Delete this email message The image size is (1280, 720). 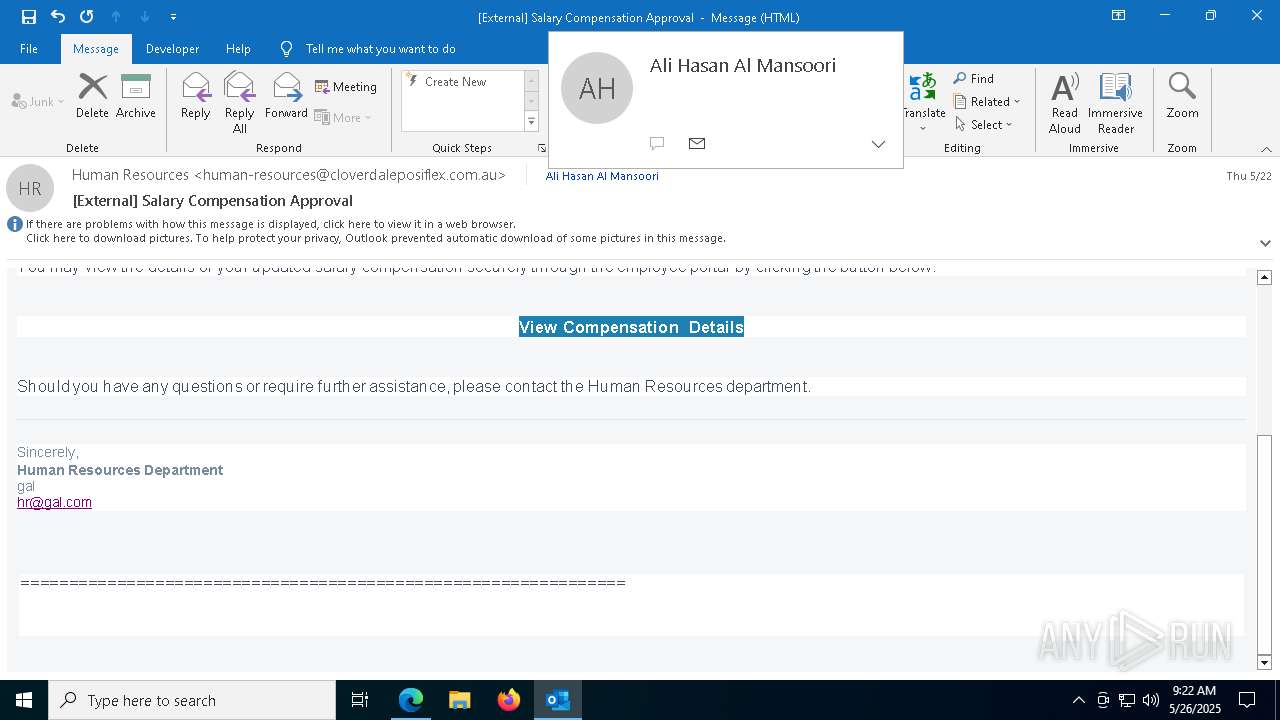click(92, 97)
